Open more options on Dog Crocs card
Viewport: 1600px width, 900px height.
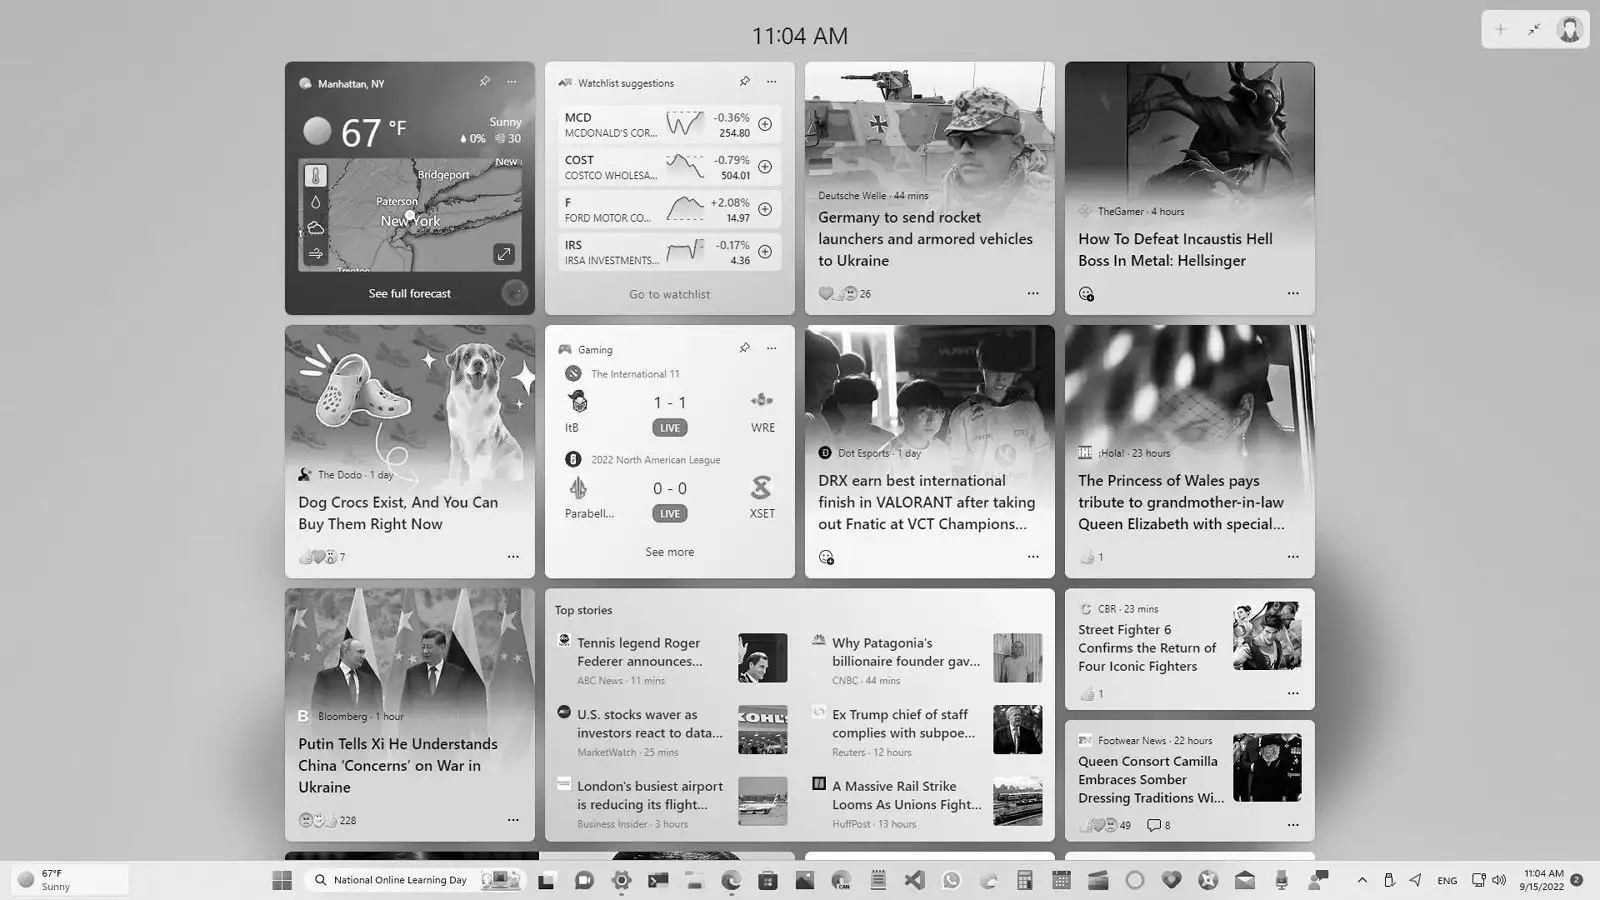click(x=513, y=557)
